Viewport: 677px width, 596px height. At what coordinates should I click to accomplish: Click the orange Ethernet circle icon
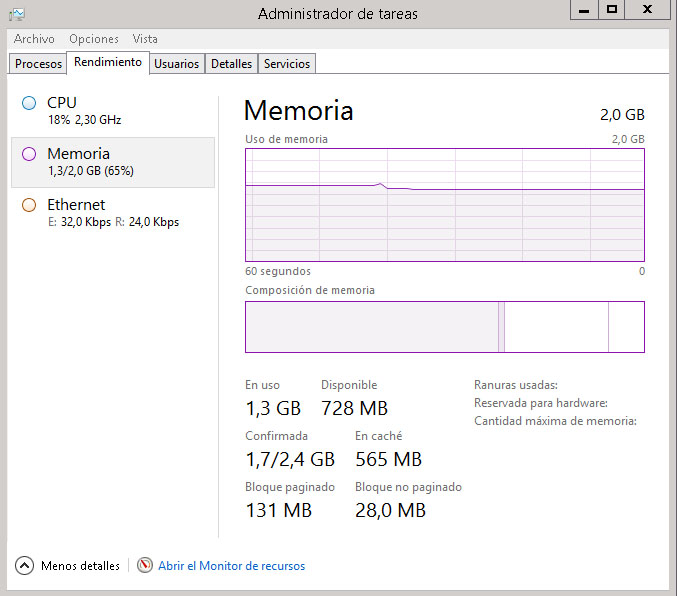point(28,205)
